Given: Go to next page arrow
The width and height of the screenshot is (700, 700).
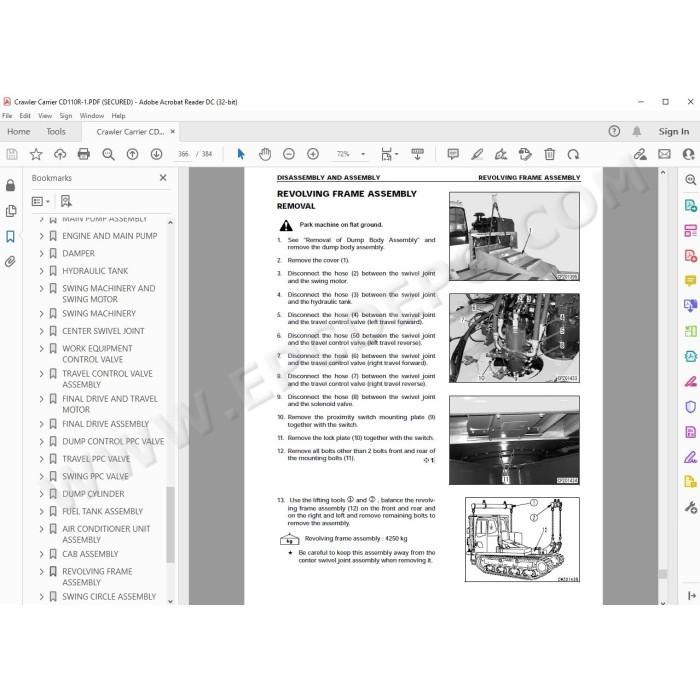Looking at the screenshot, I should (156, 154).
